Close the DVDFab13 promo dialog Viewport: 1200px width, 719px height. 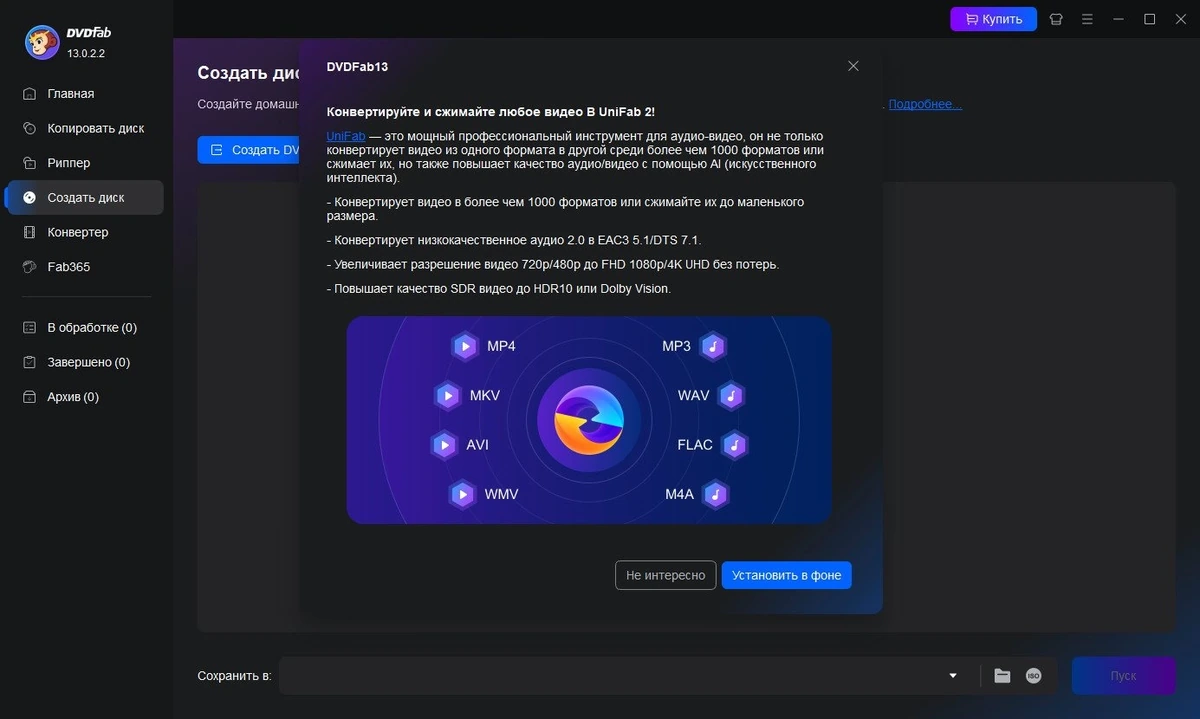point(853,66)
